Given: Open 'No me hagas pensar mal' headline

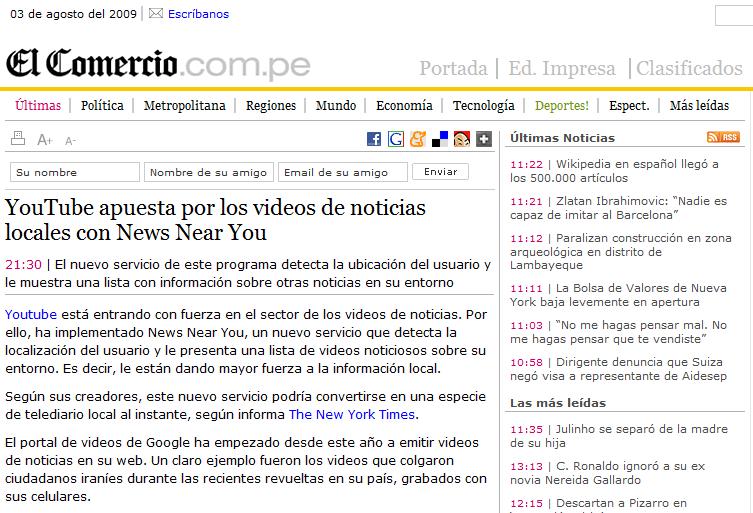Looking at the screenshot, I should (618, 332).
